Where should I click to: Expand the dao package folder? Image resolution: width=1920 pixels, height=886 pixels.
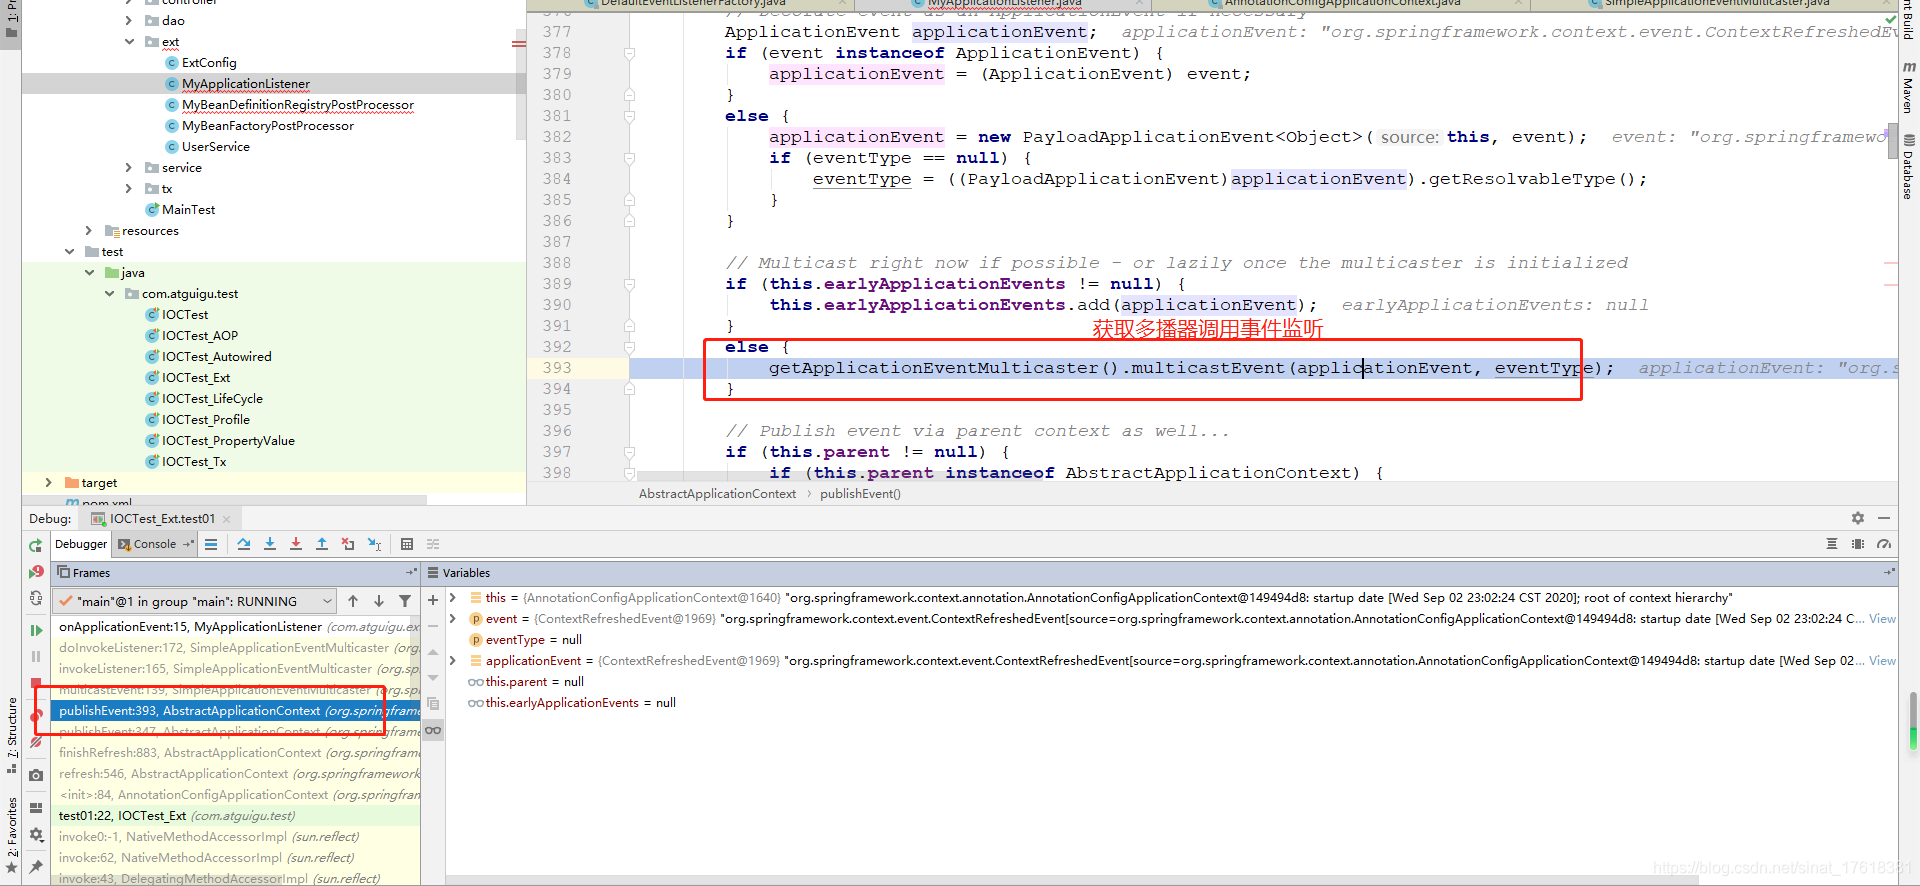point(129,20)
